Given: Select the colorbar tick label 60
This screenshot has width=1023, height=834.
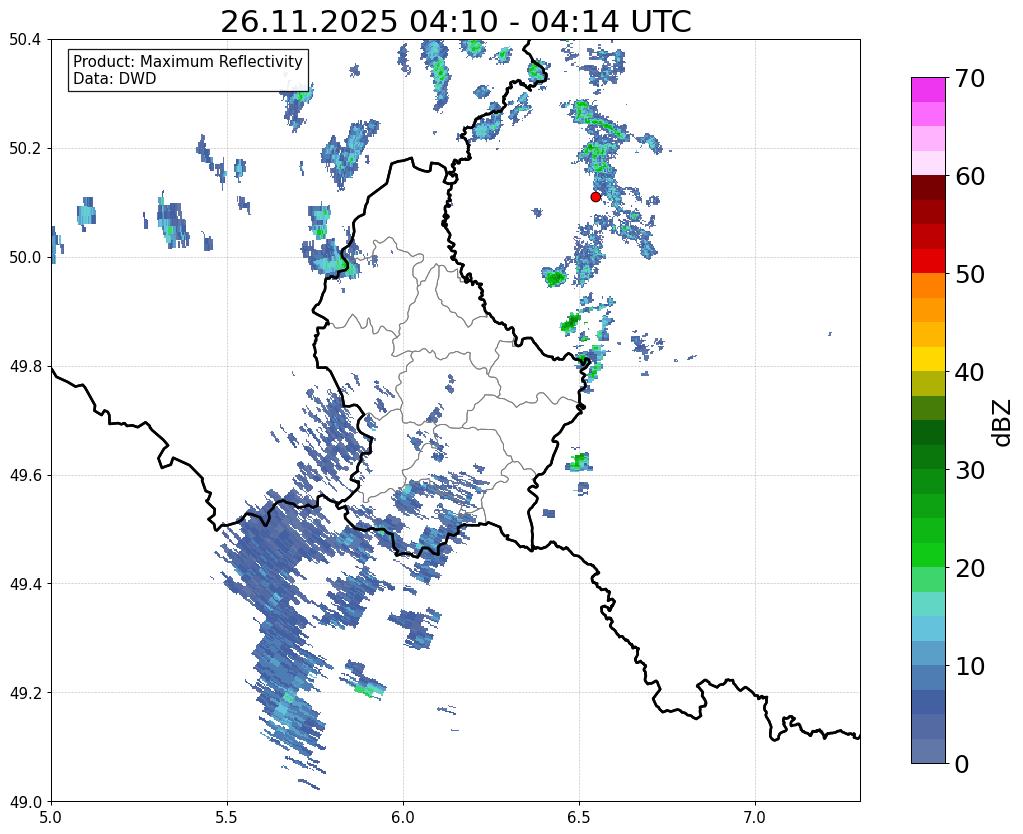Looking at the screenshot, I should click(x=969, y=176).
